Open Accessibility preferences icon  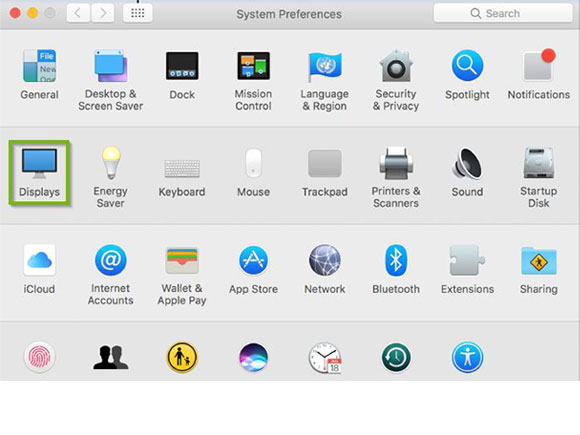coord(467,357)
